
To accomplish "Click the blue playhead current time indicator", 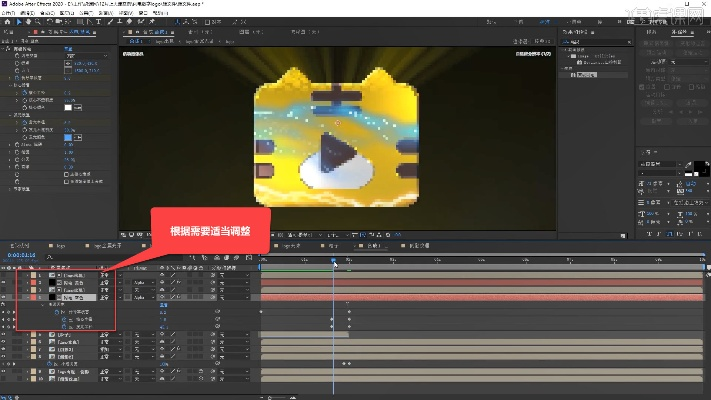I will 333,260.
